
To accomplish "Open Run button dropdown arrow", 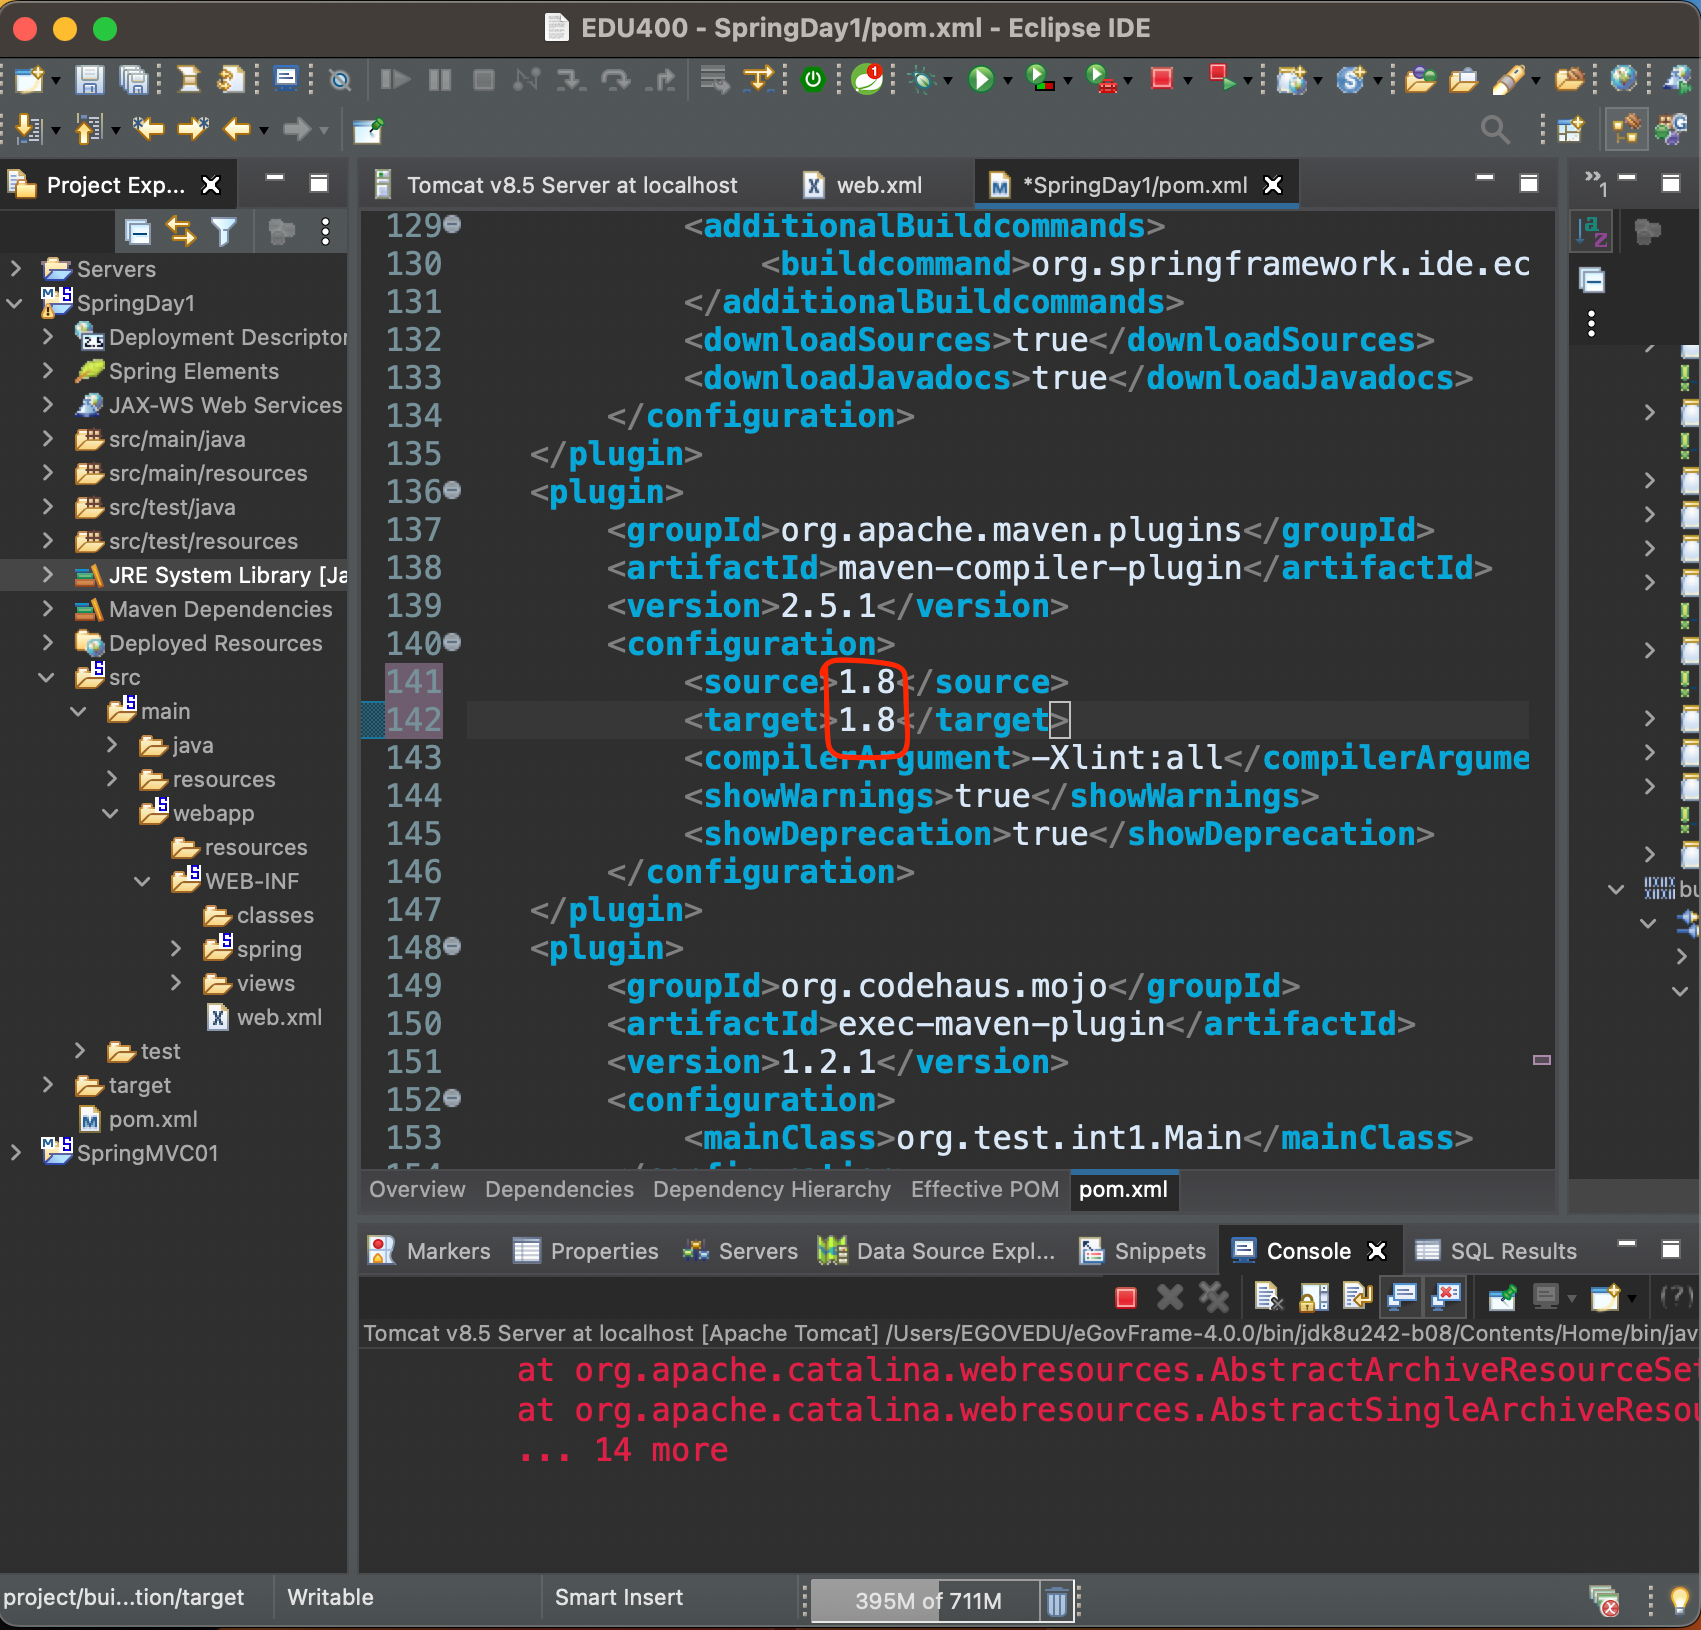I will pyautogui.click(x=1007, y=80).
